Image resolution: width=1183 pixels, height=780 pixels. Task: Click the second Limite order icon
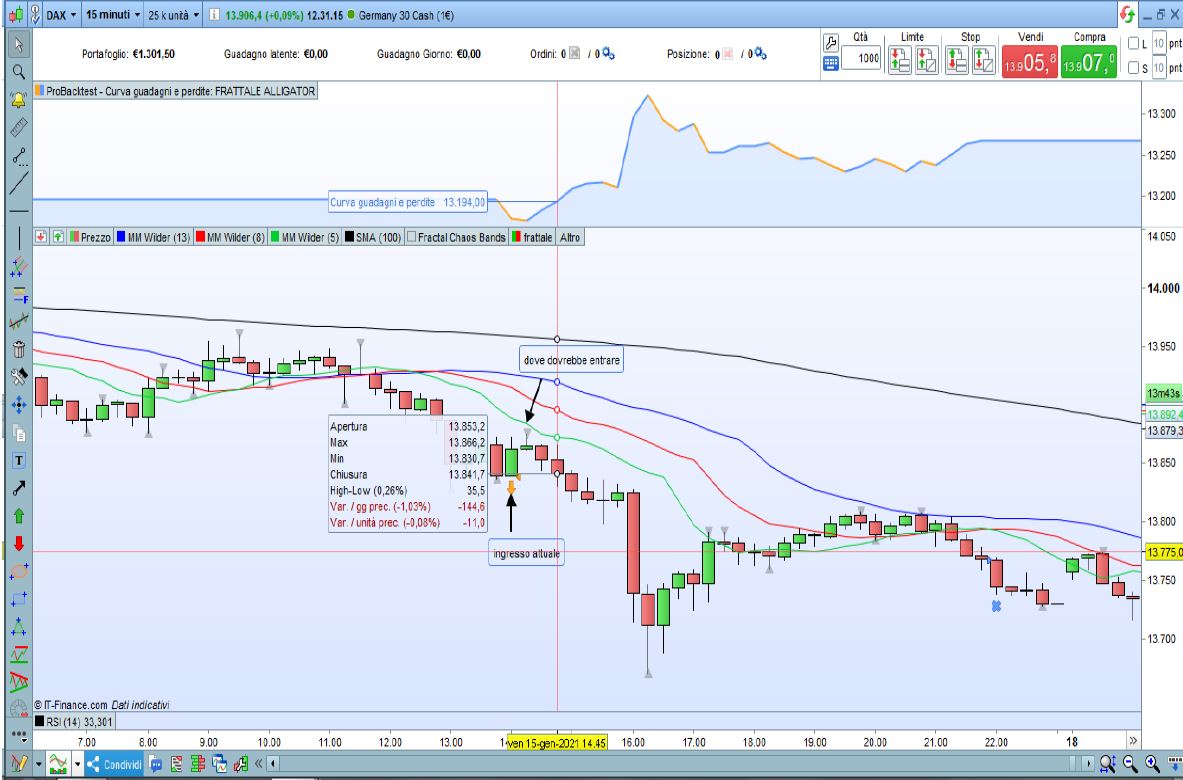click(x=926, y=60)
